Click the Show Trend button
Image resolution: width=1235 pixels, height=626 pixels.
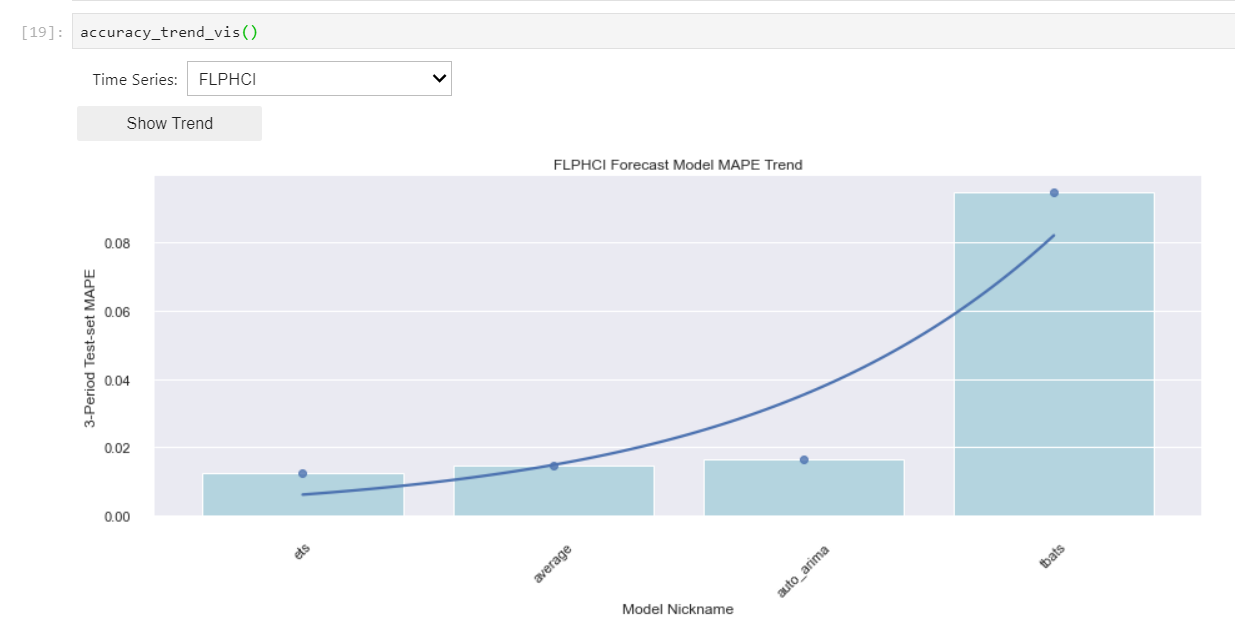tap(169, 123)
